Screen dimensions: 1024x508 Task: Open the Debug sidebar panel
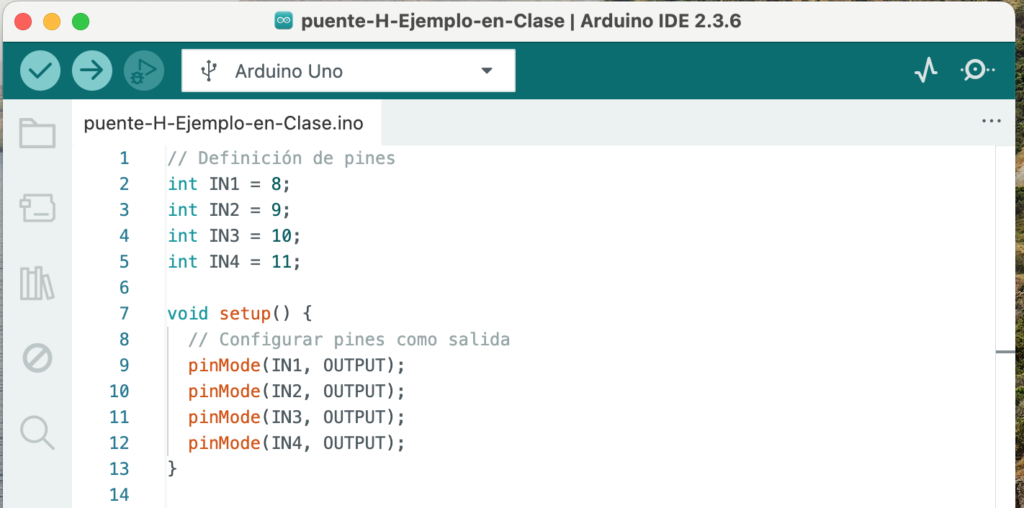click(37, 358)
